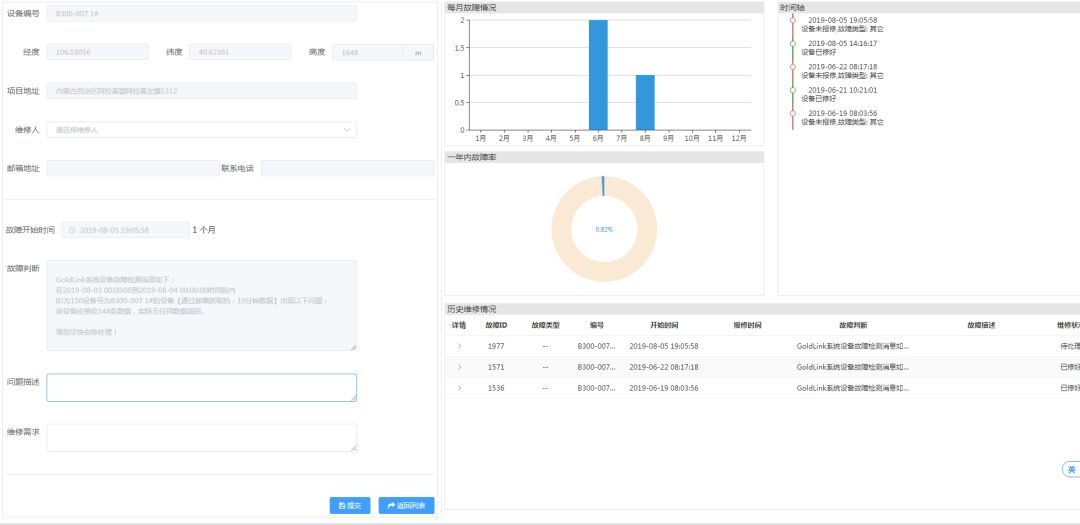The width and height of the screenshot is (1080, 525).
Task: Expand detail row for fault ID 1536
Action: pyautogui.click(x=459, y=388)
